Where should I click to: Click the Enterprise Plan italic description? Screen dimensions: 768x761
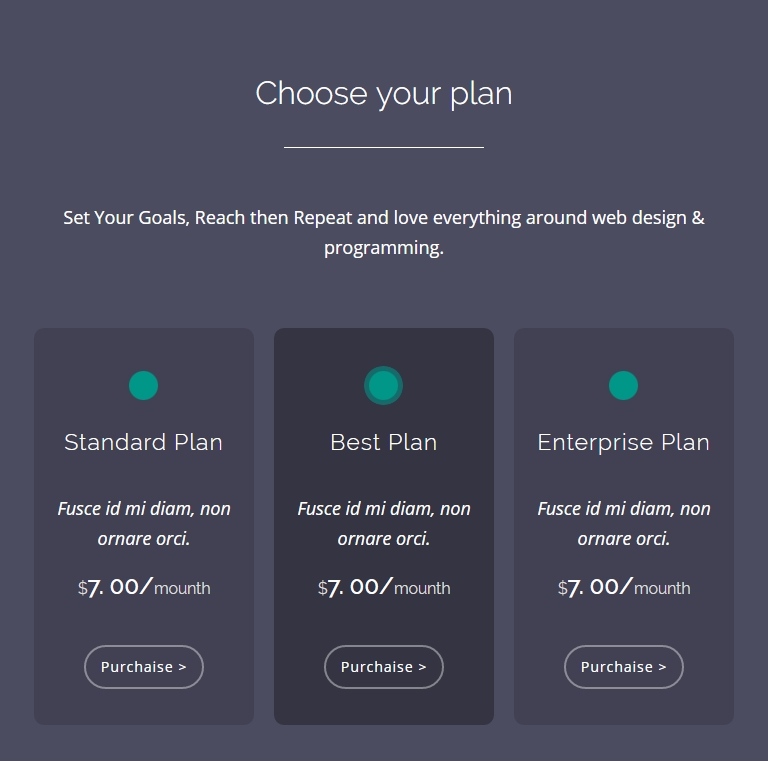(x=624, y=523)
